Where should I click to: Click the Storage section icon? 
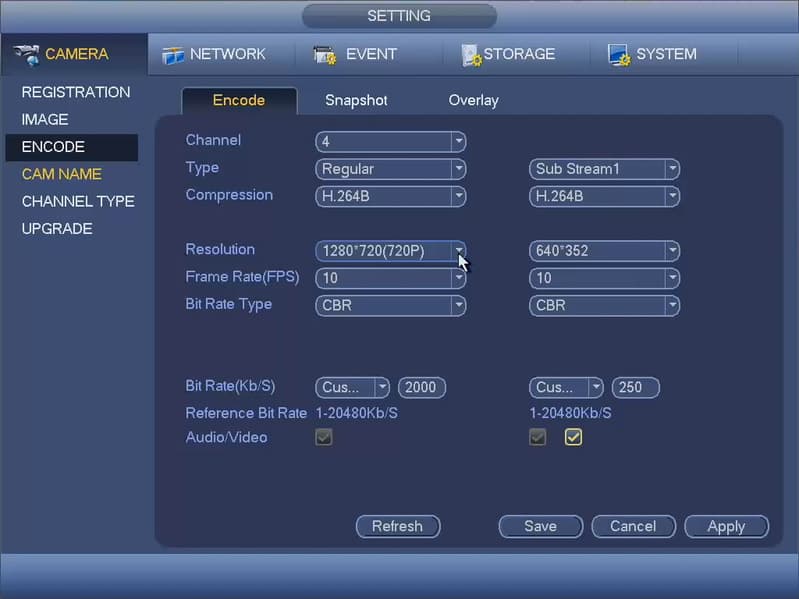pos(471,55)
